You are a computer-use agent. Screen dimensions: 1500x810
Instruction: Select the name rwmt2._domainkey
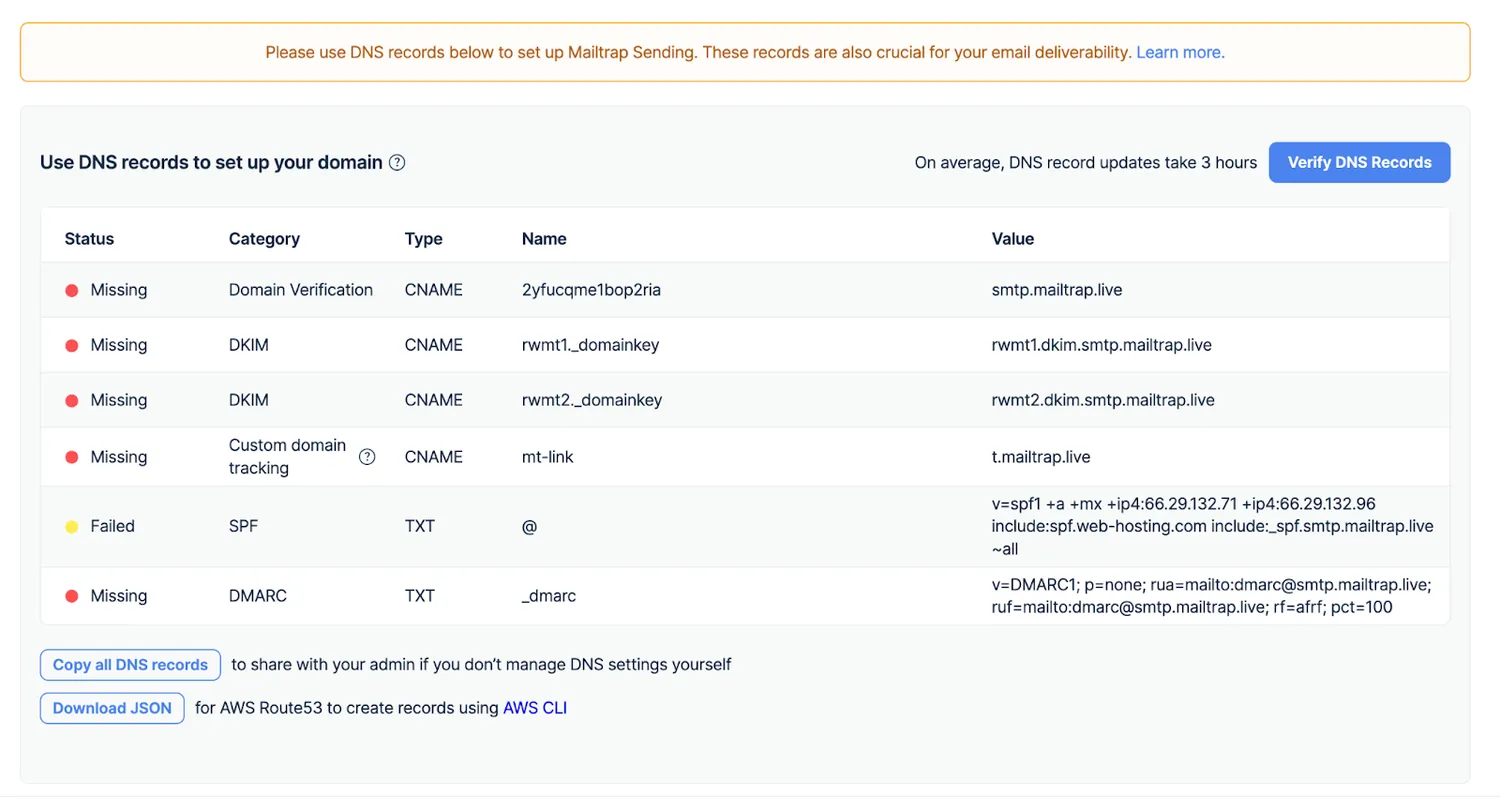coord(592,400)
